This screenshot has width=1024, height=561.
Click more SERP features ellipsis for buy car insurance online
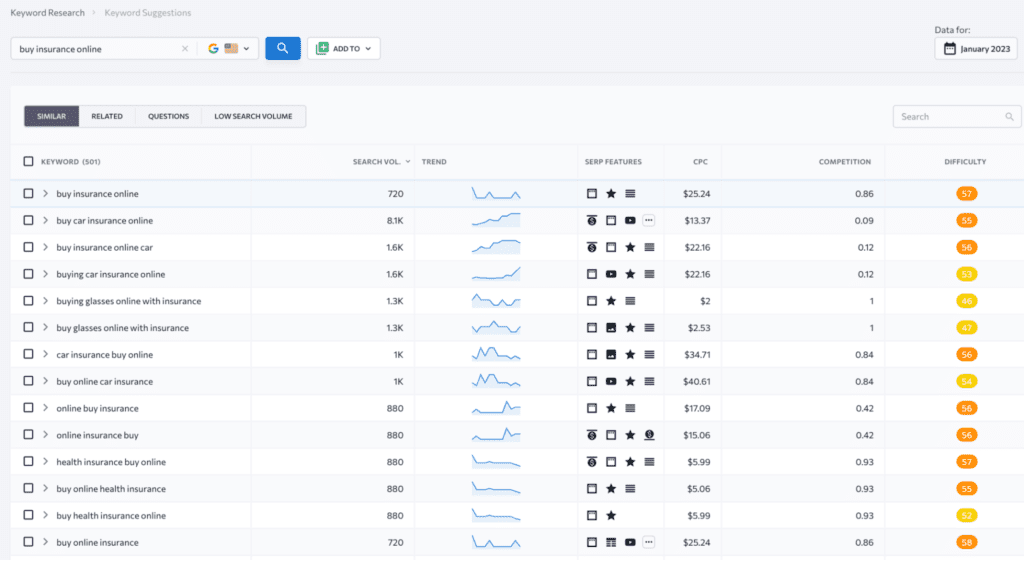pos(649,221)
